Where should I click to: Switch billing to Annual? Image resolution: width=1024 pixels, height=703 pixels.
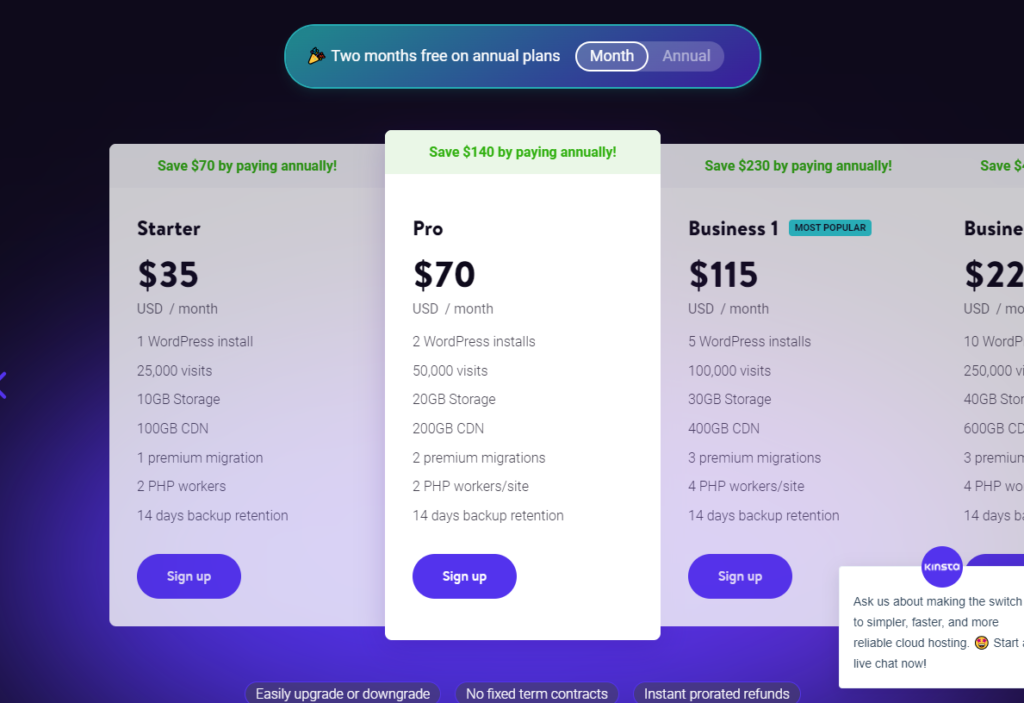pos(686,56)
